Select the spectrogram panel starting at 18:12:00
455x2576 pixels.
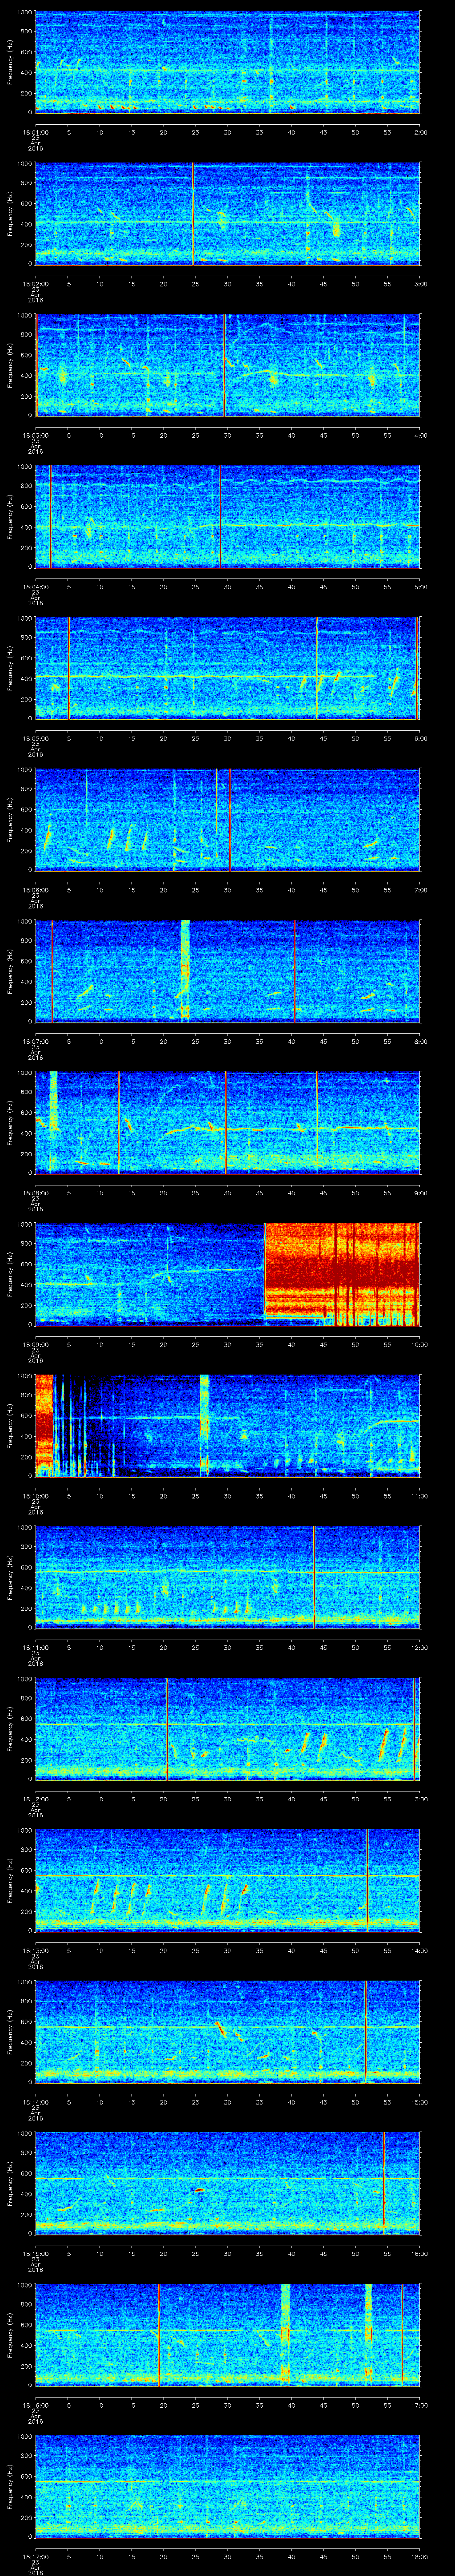coord(227,1729)
